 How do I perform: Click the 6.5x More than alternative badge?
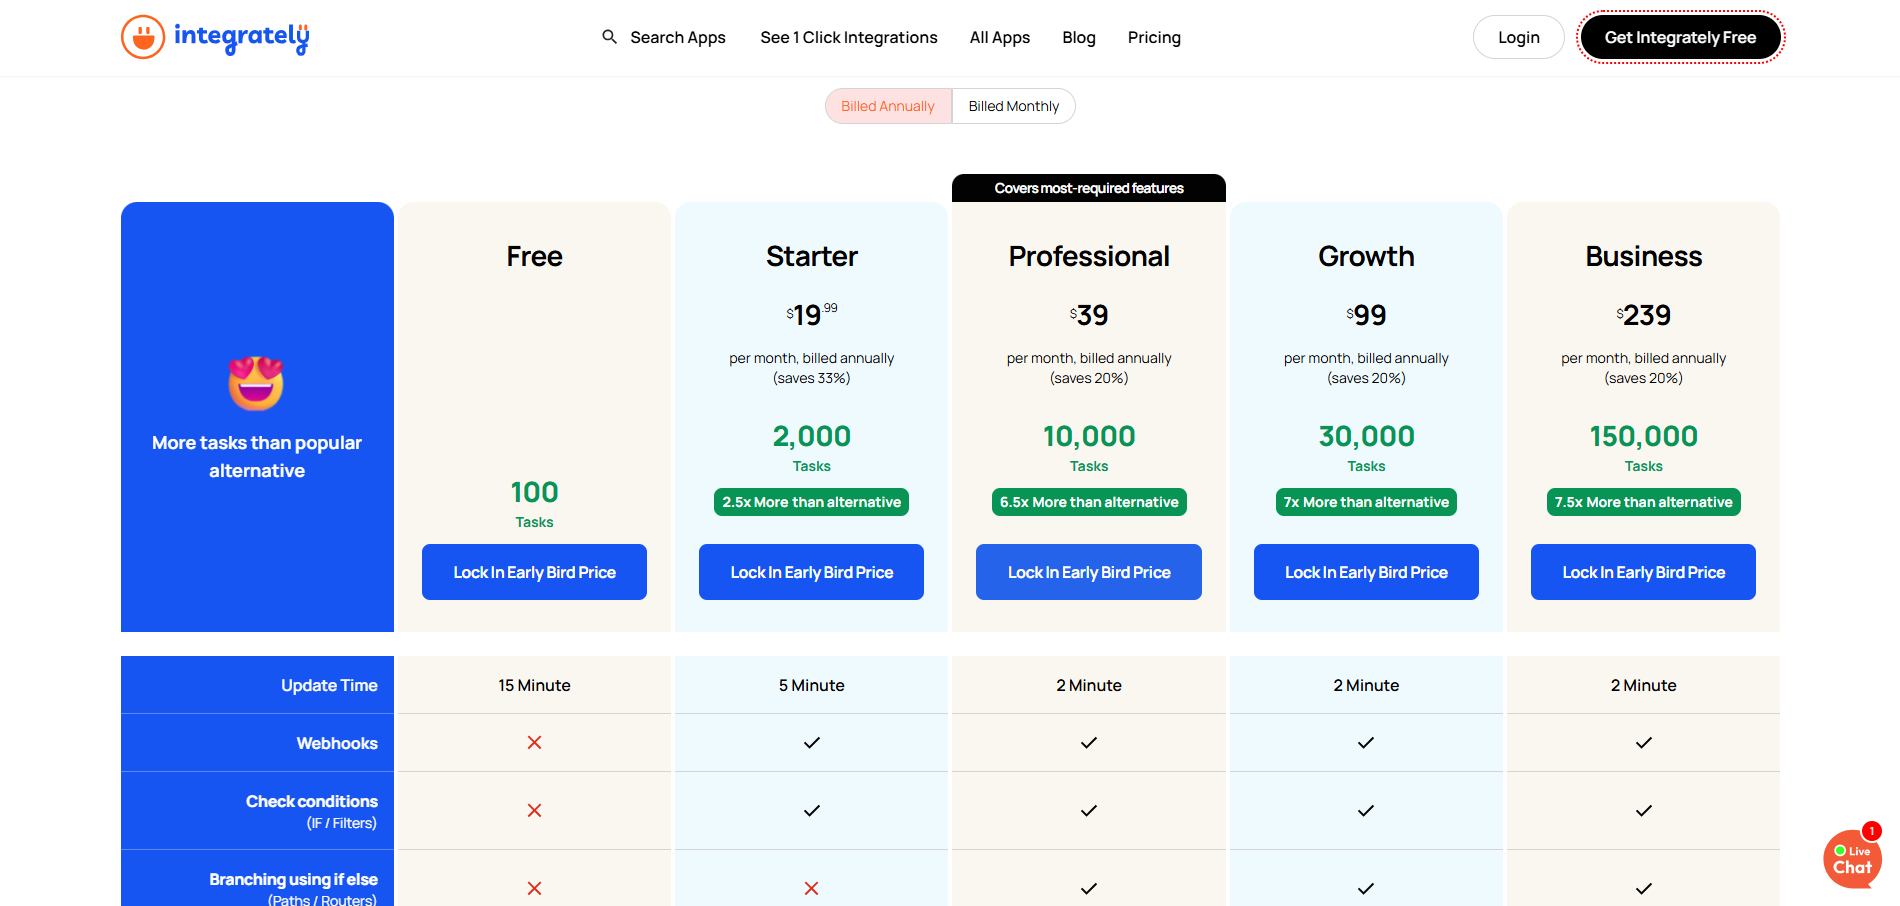point(1089,501)
